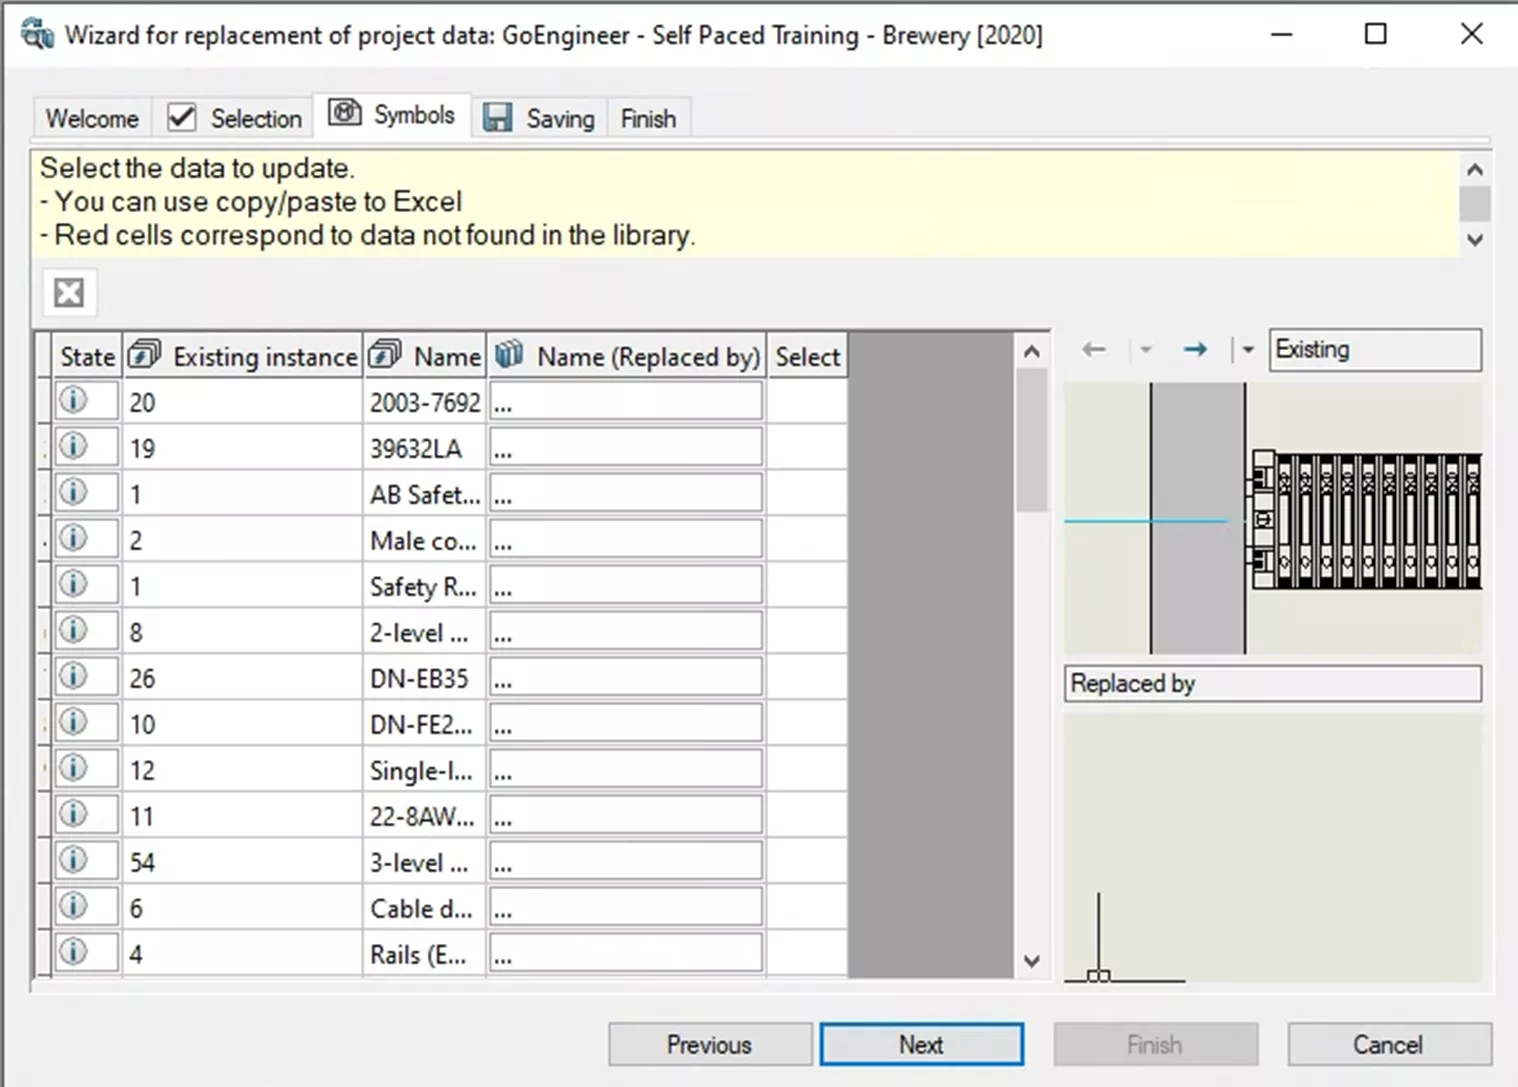Click the info icon for 3-level row
1518x1087 pixels.
tap(73, 861)
